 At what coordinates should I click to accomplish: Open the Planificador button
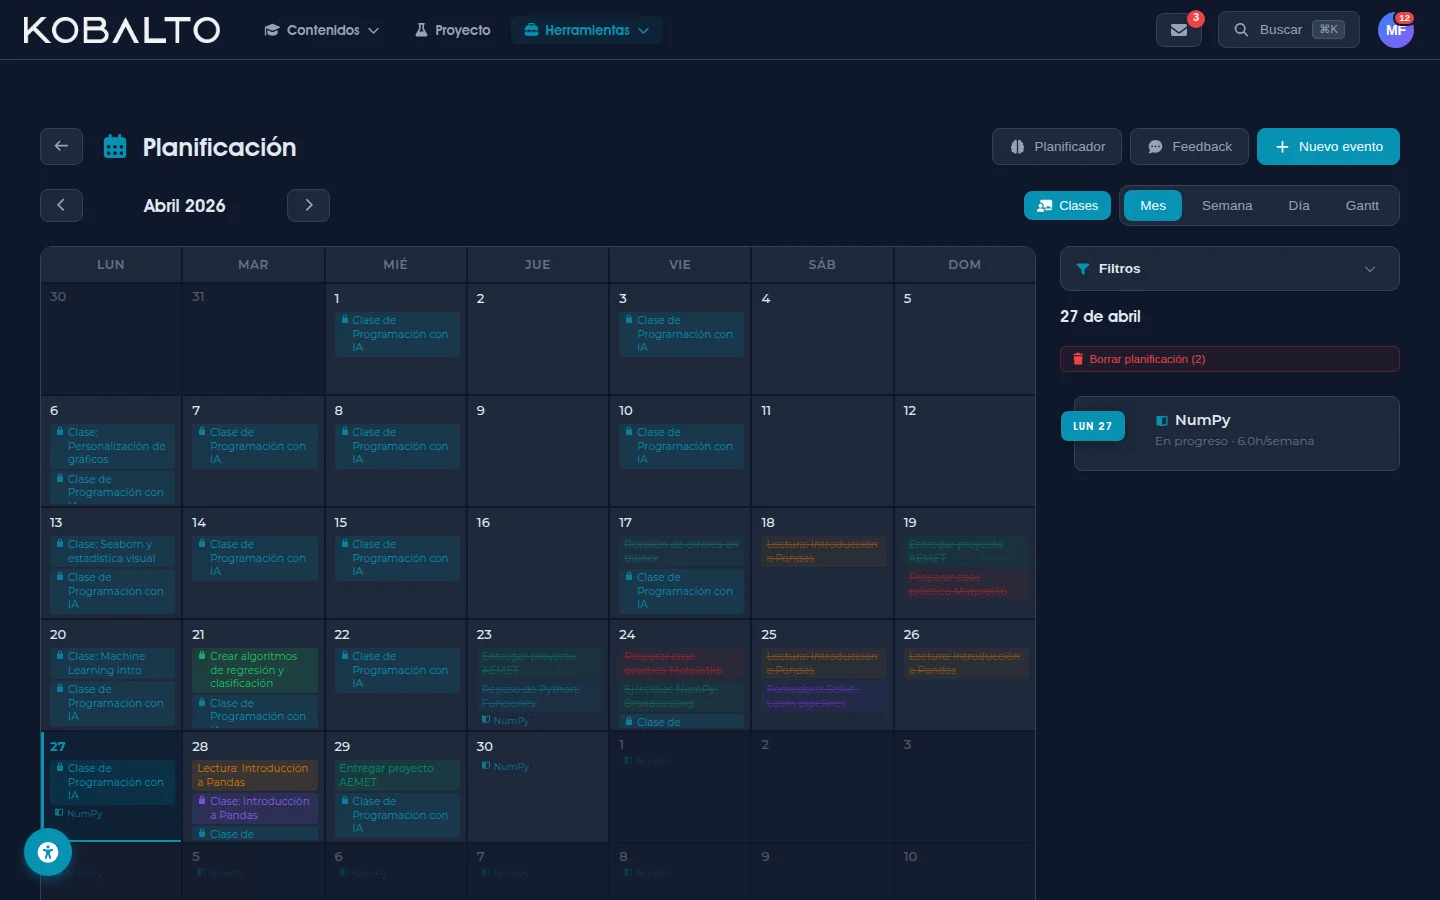tap(1057, 146)
